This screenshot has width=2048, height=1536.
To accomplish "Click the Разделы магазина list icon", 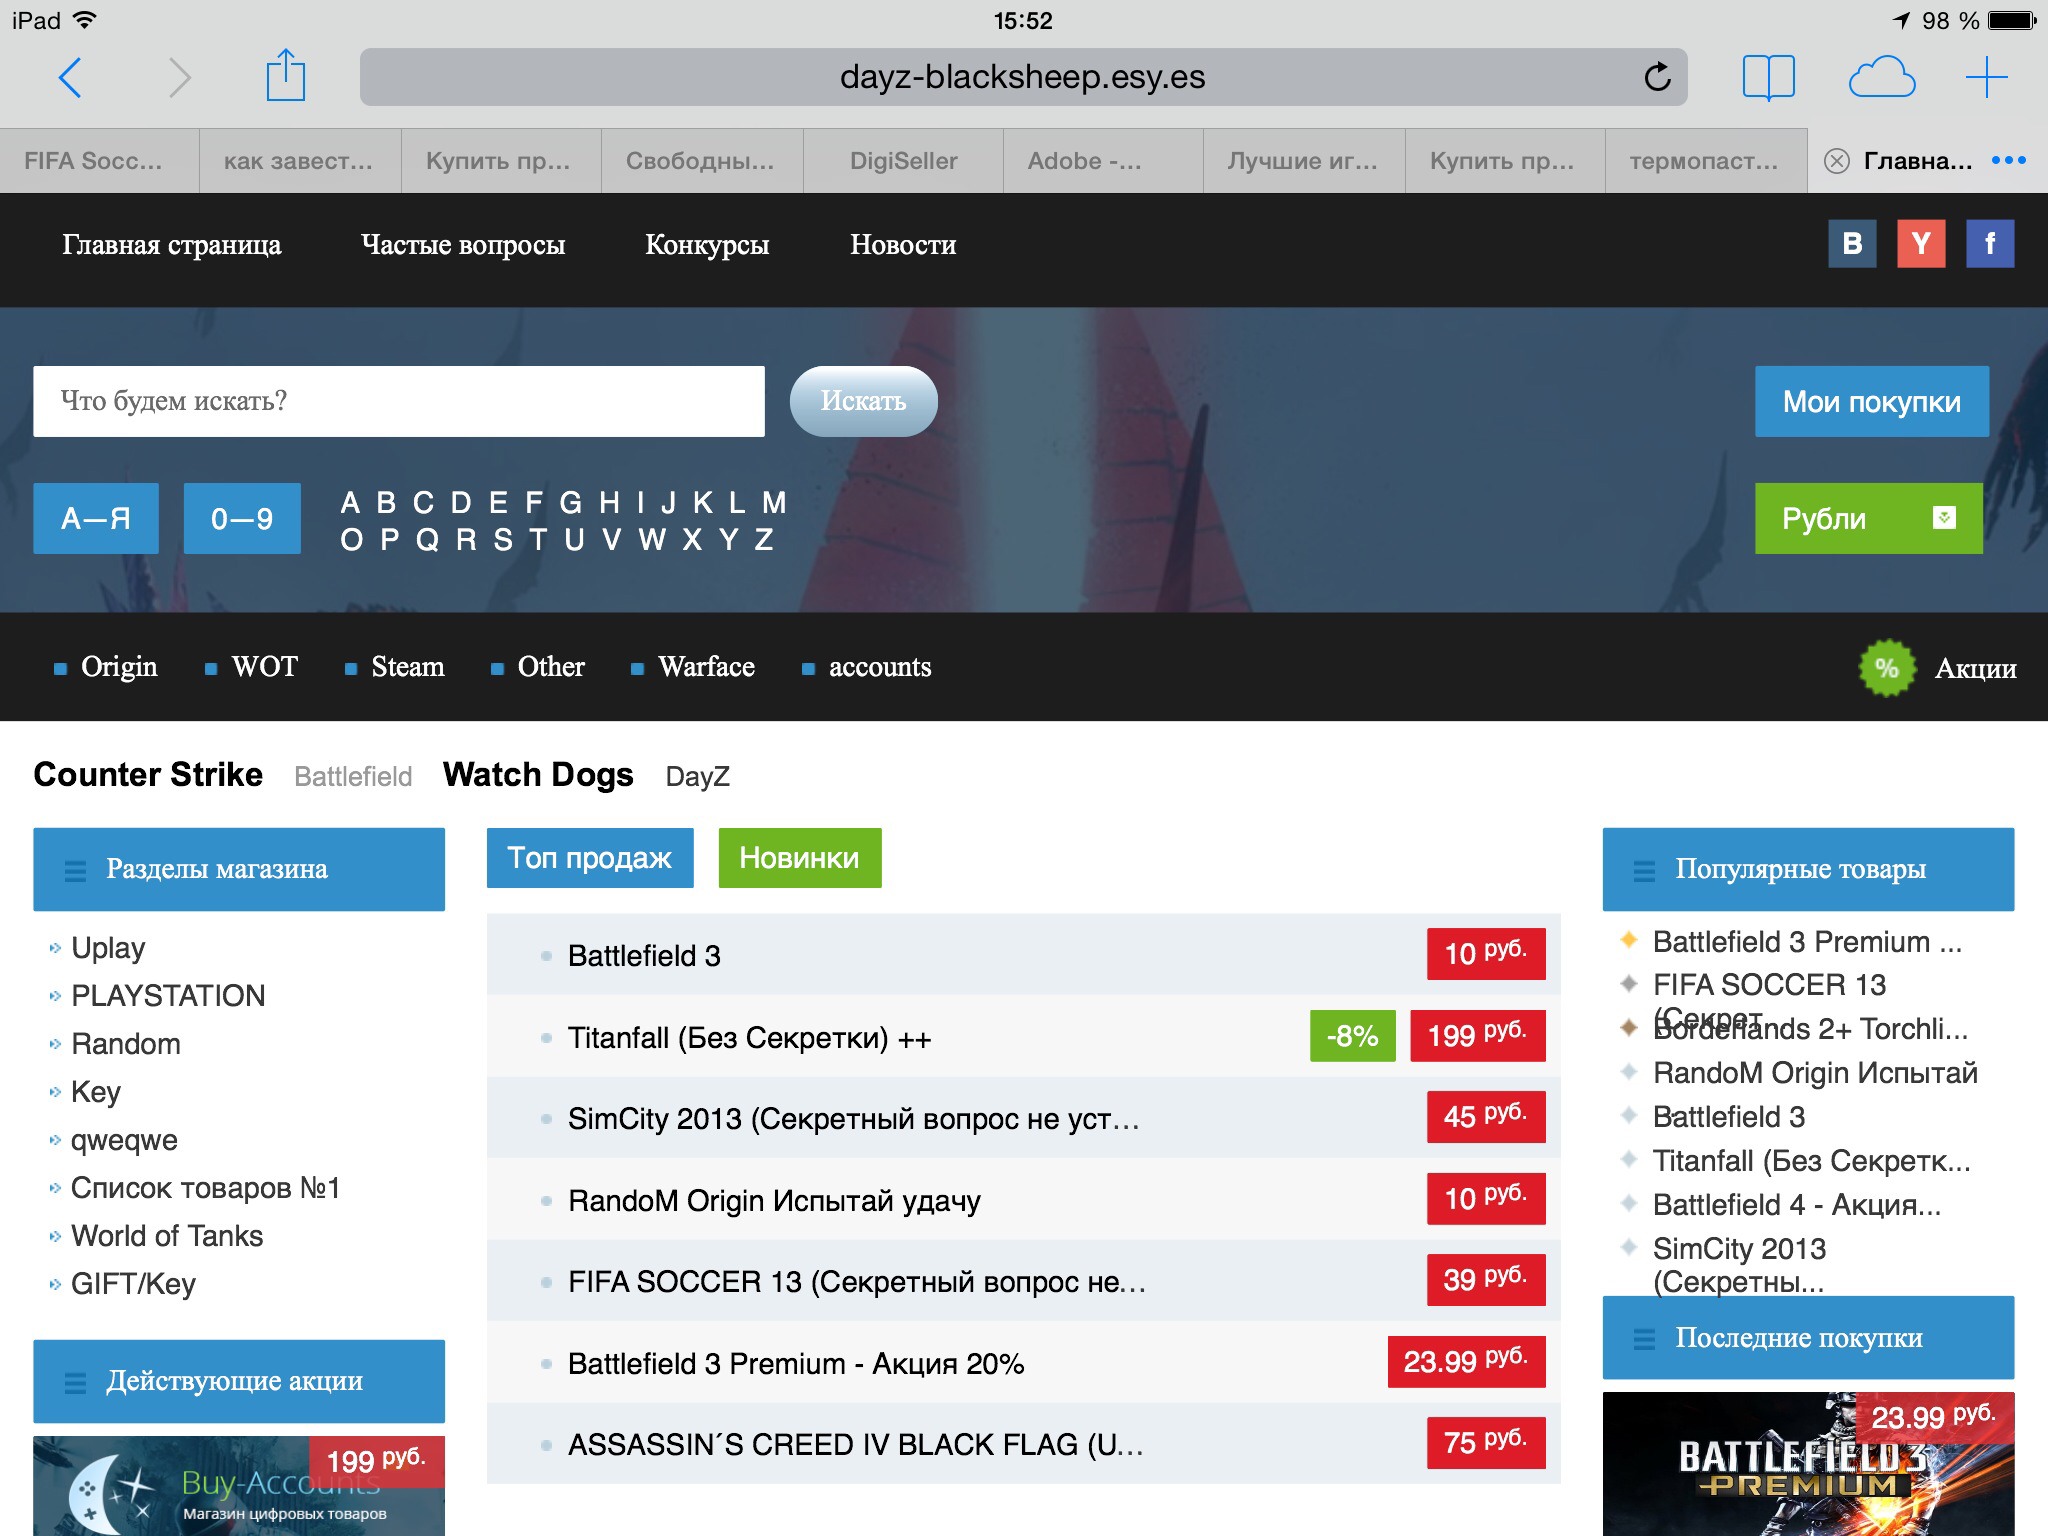I will click(x=75, y=870).
